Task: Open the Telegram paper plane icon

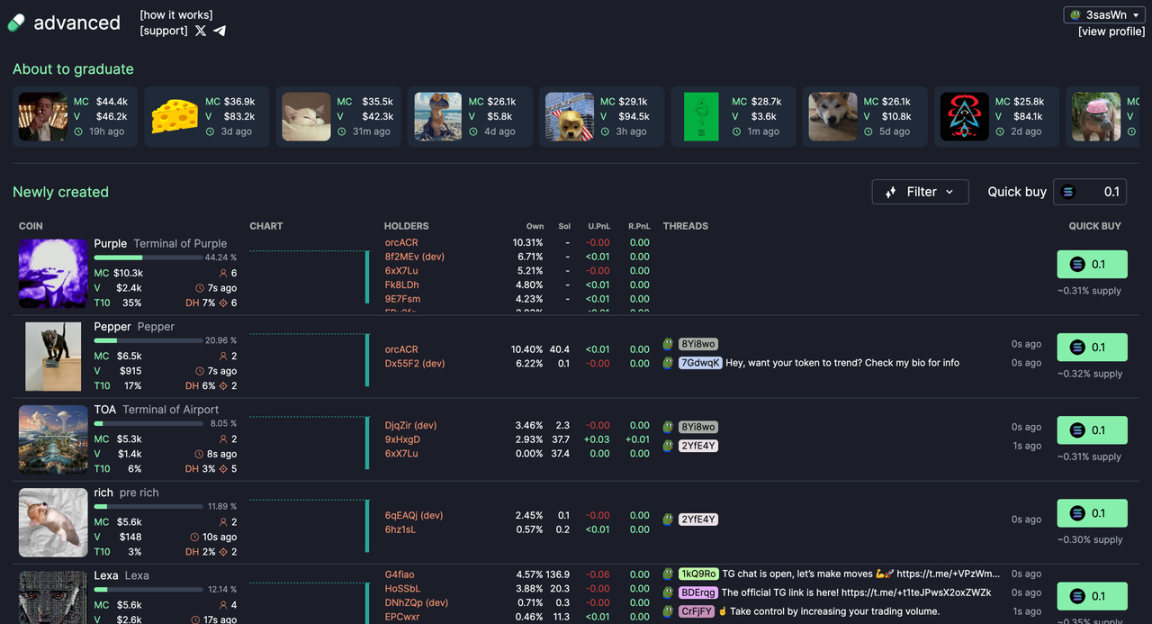Action: pyautogui.click(x=220, y=31)
